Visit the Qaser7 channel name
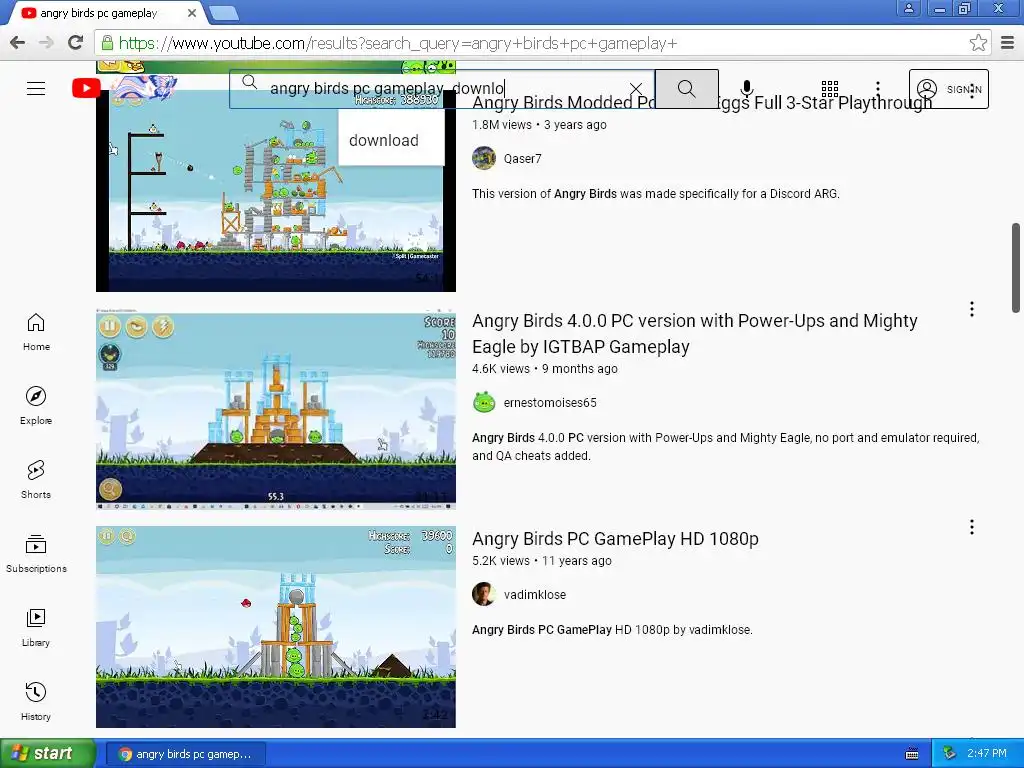Viewport: 1024px width, 768px height. tap(522, 159)
